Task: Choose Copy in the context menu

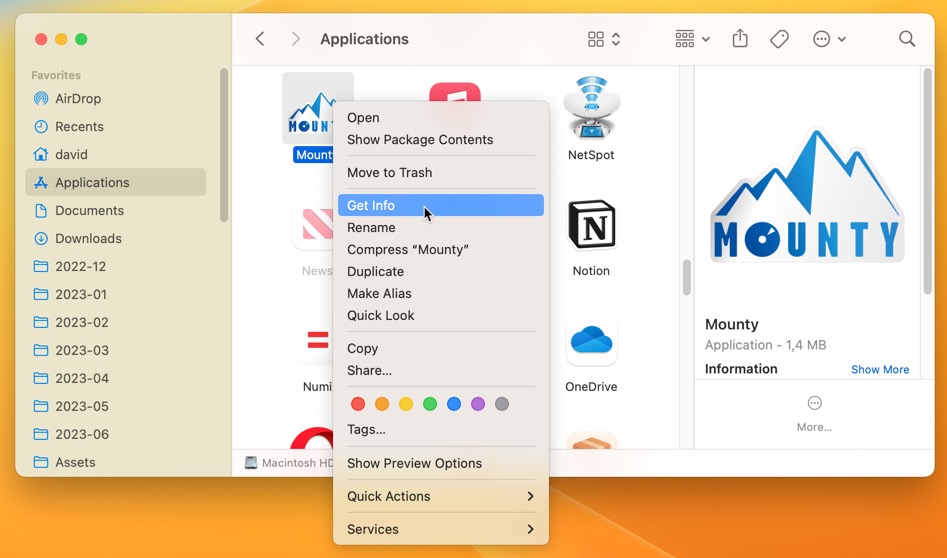Action: 441,348
